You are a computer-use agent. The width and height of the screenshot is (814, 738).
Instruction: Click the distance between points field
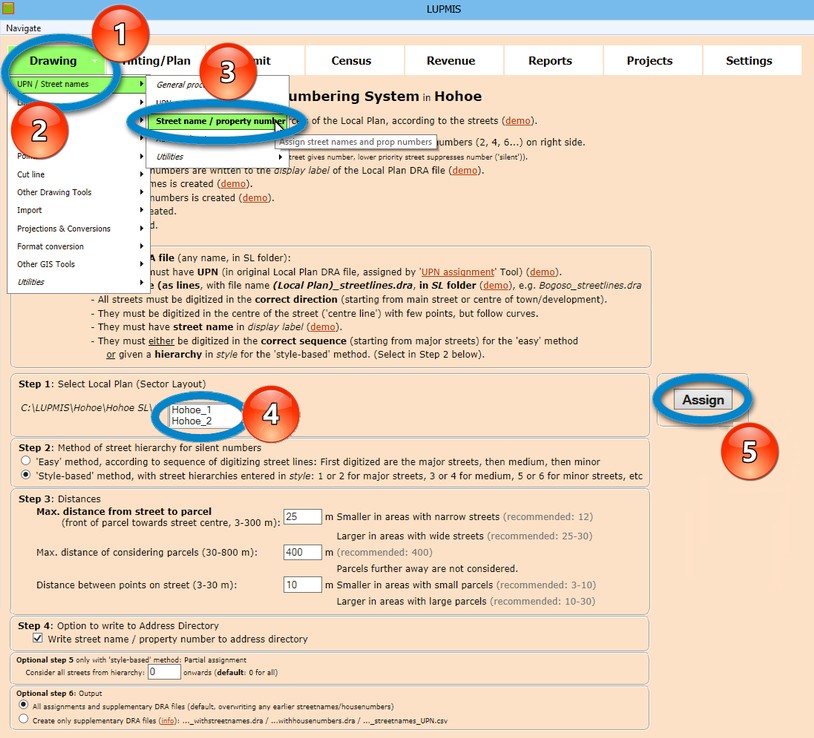pos(303,585)
